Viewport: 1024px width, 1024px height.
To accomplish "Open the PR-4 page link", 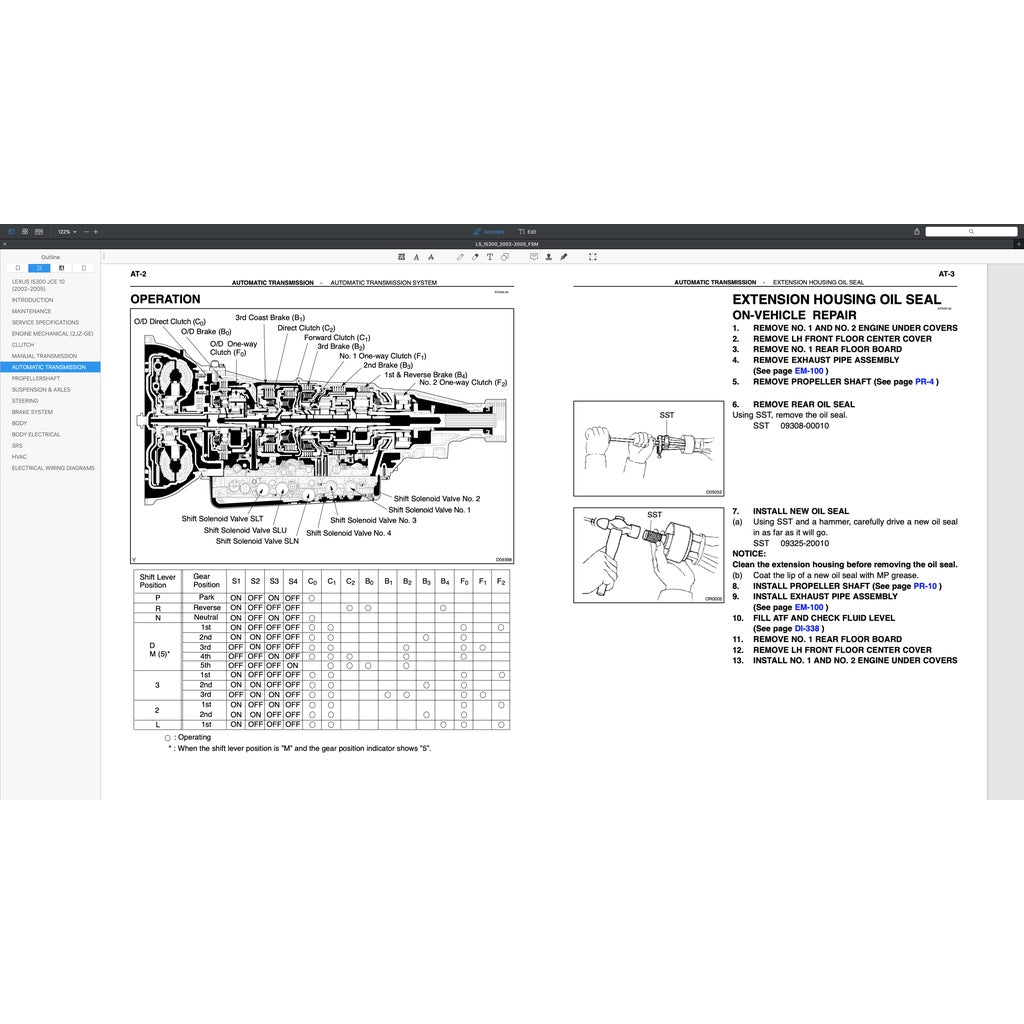I will point(925,382).
